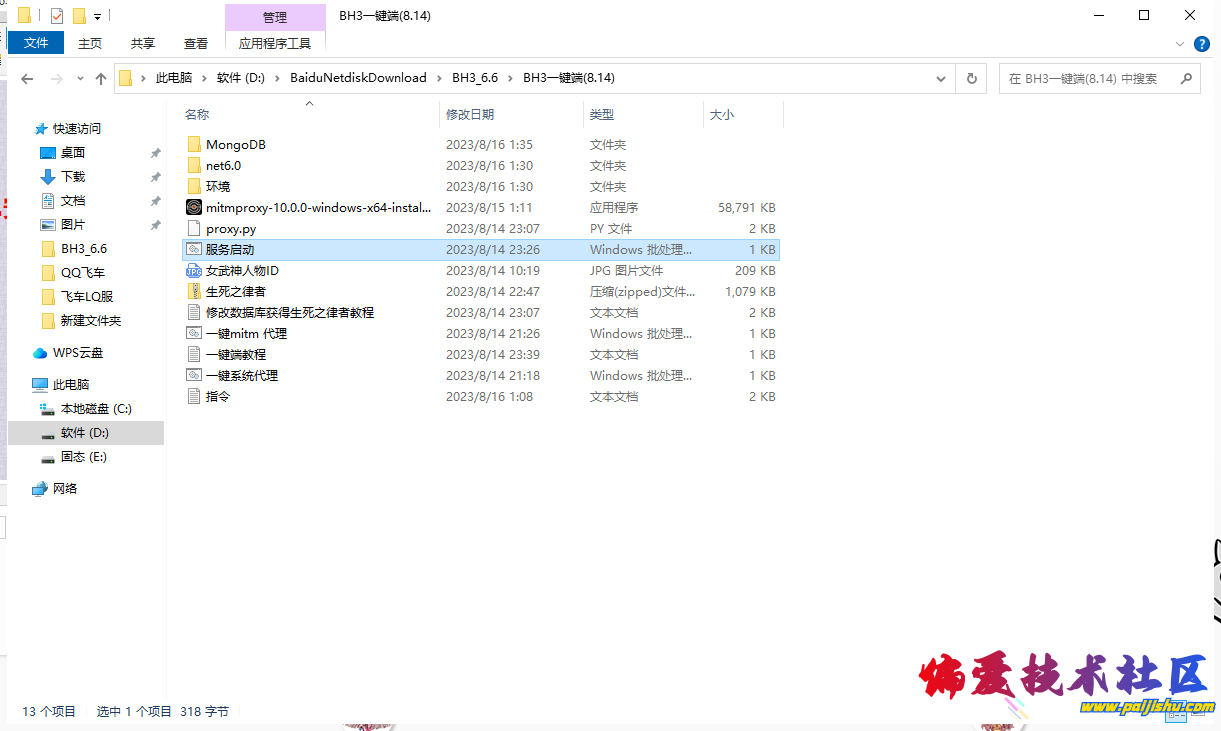Click the 修改数据库获得生死之律者教程 text file icon

[194, 313]
